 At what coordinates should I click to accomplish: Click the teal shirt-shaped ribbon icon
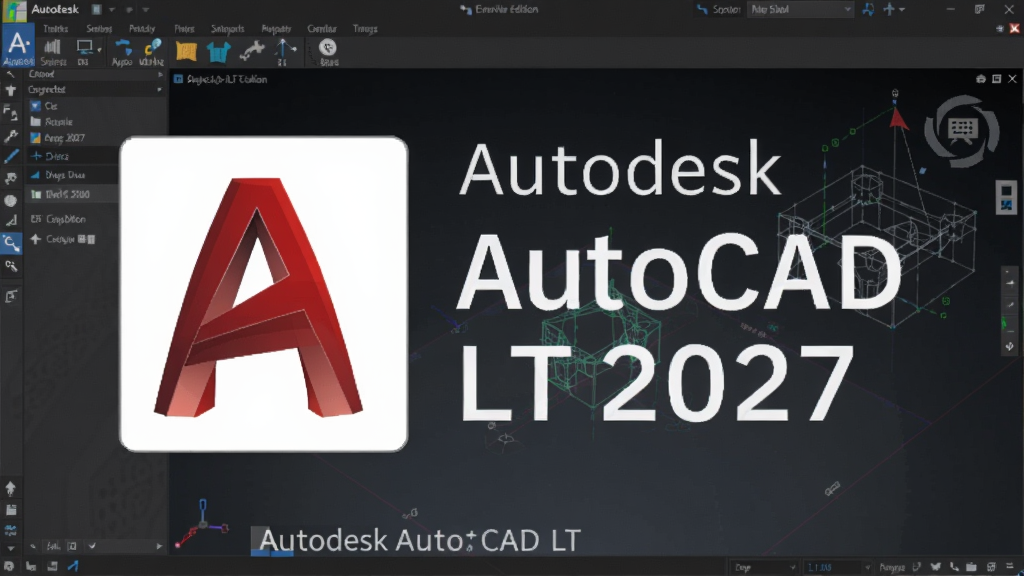coord(218,52)
